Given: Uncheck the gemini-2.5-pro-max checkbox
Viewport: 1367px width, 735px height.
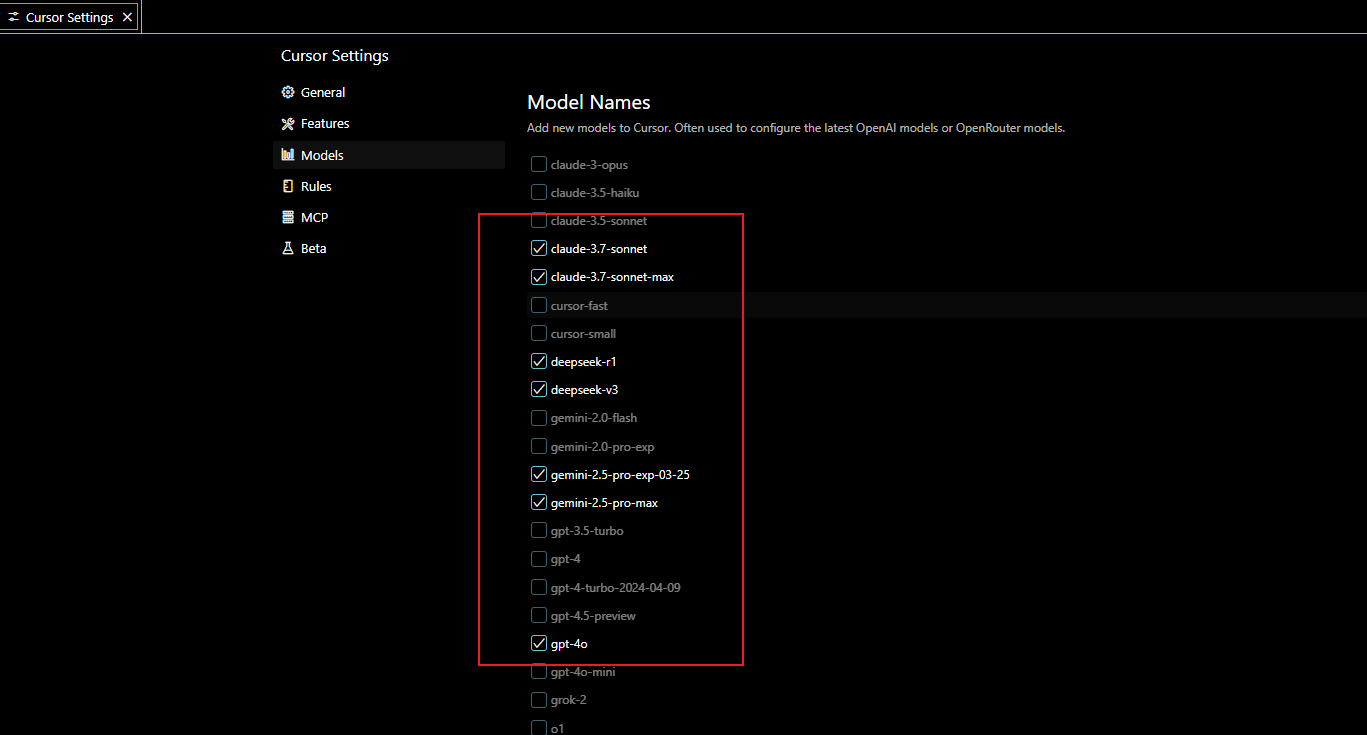Looking at the screenshot, I should pos(539,502).
